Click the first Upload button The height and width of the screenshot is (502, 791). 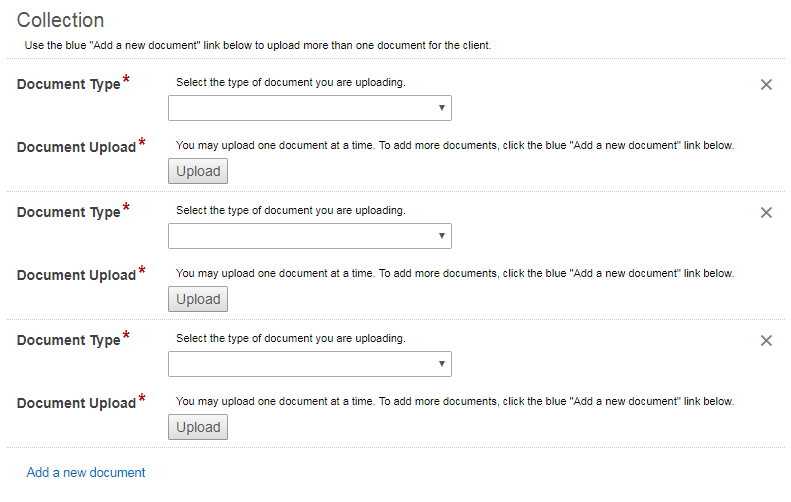tap(198, 171)
